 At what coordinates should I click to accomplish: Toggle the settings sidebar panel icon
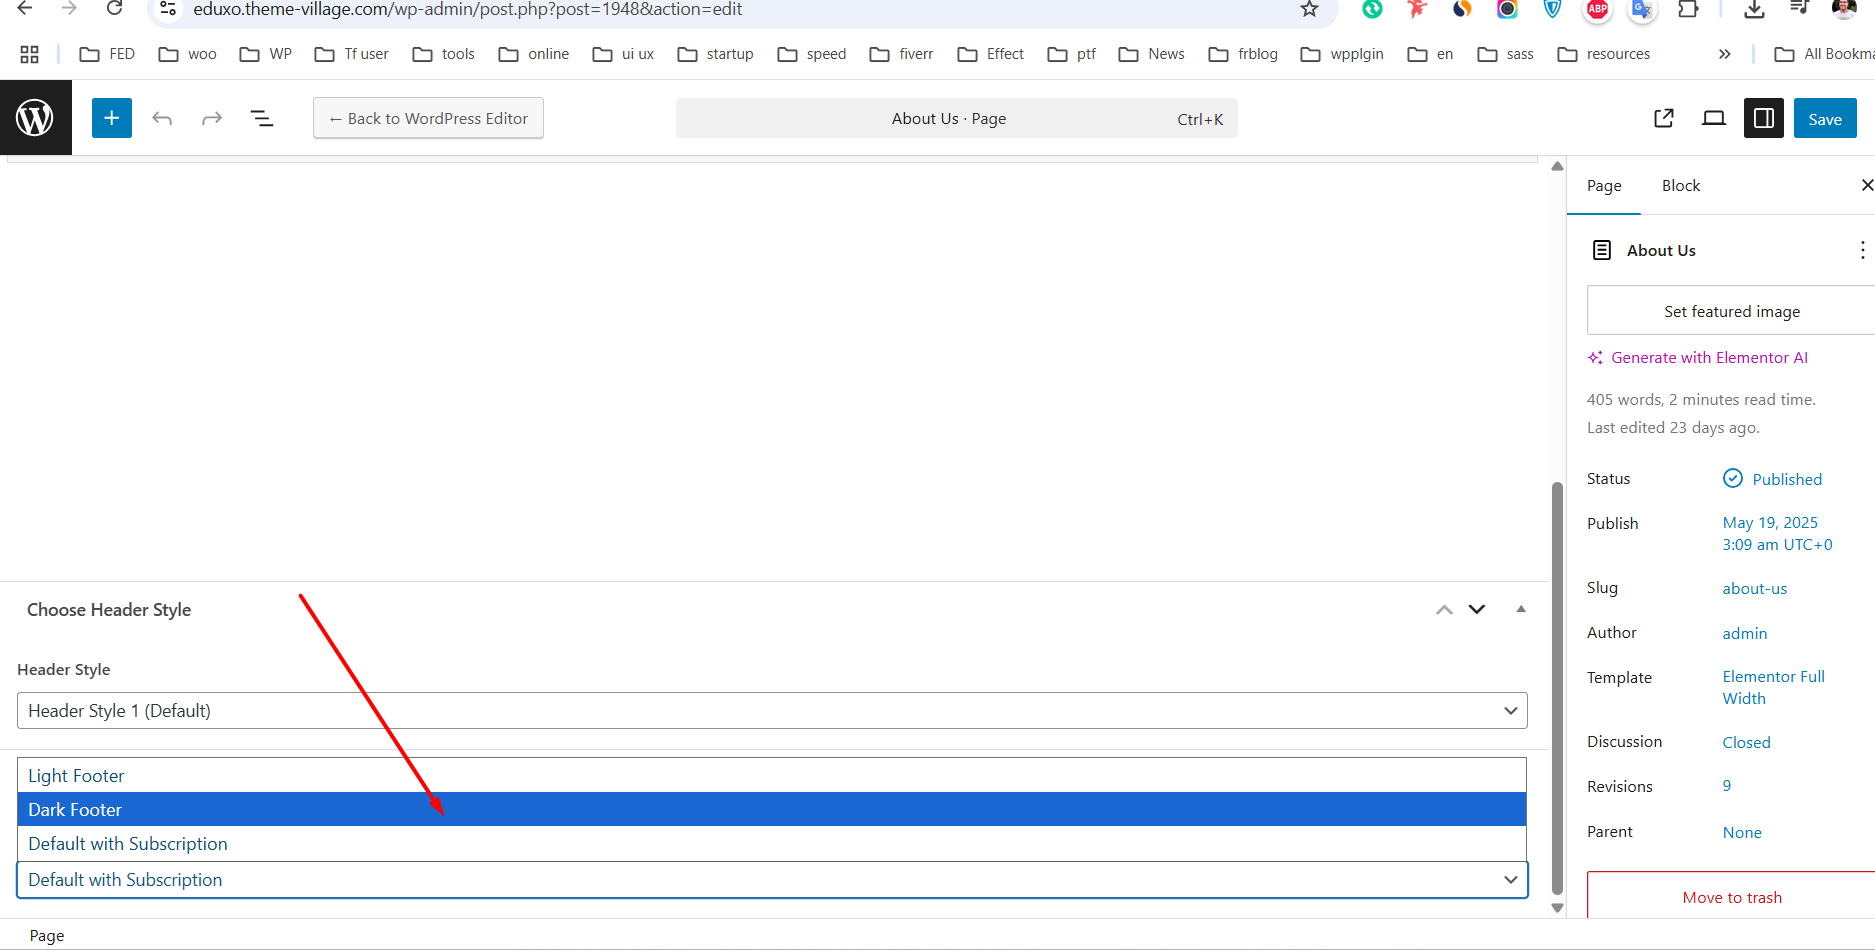click(1763, 118)
